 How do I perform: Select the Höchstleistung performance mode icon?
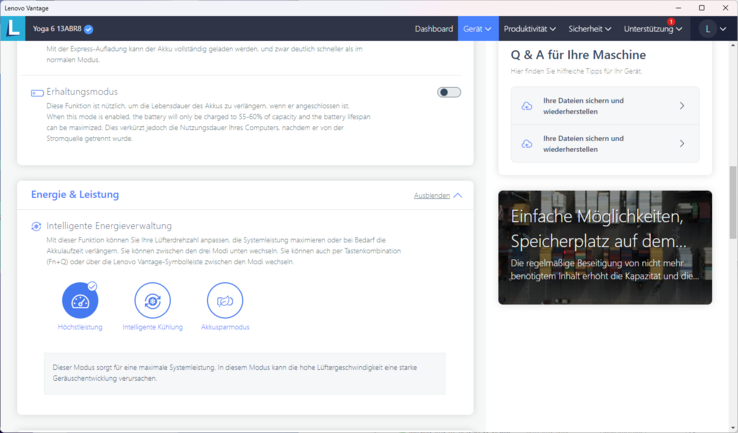[x=80, y=300]
